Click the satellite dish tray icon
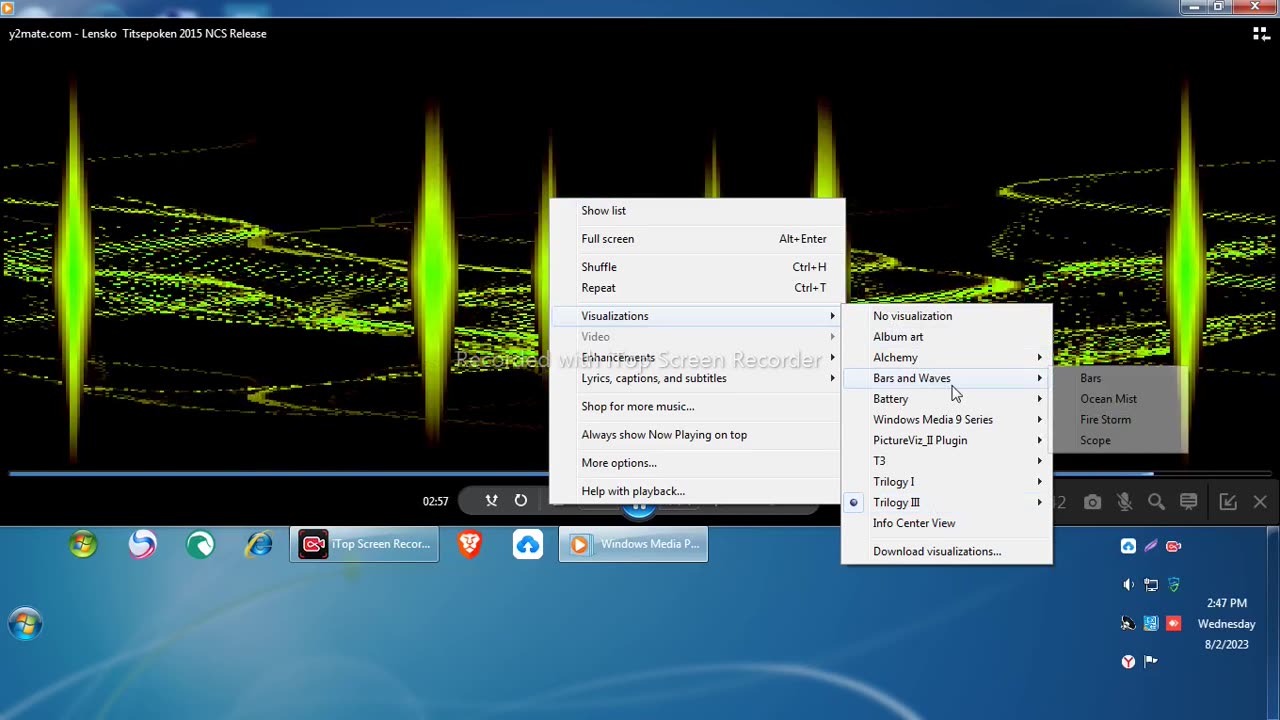1280x720 pixels. point(1128,623)
